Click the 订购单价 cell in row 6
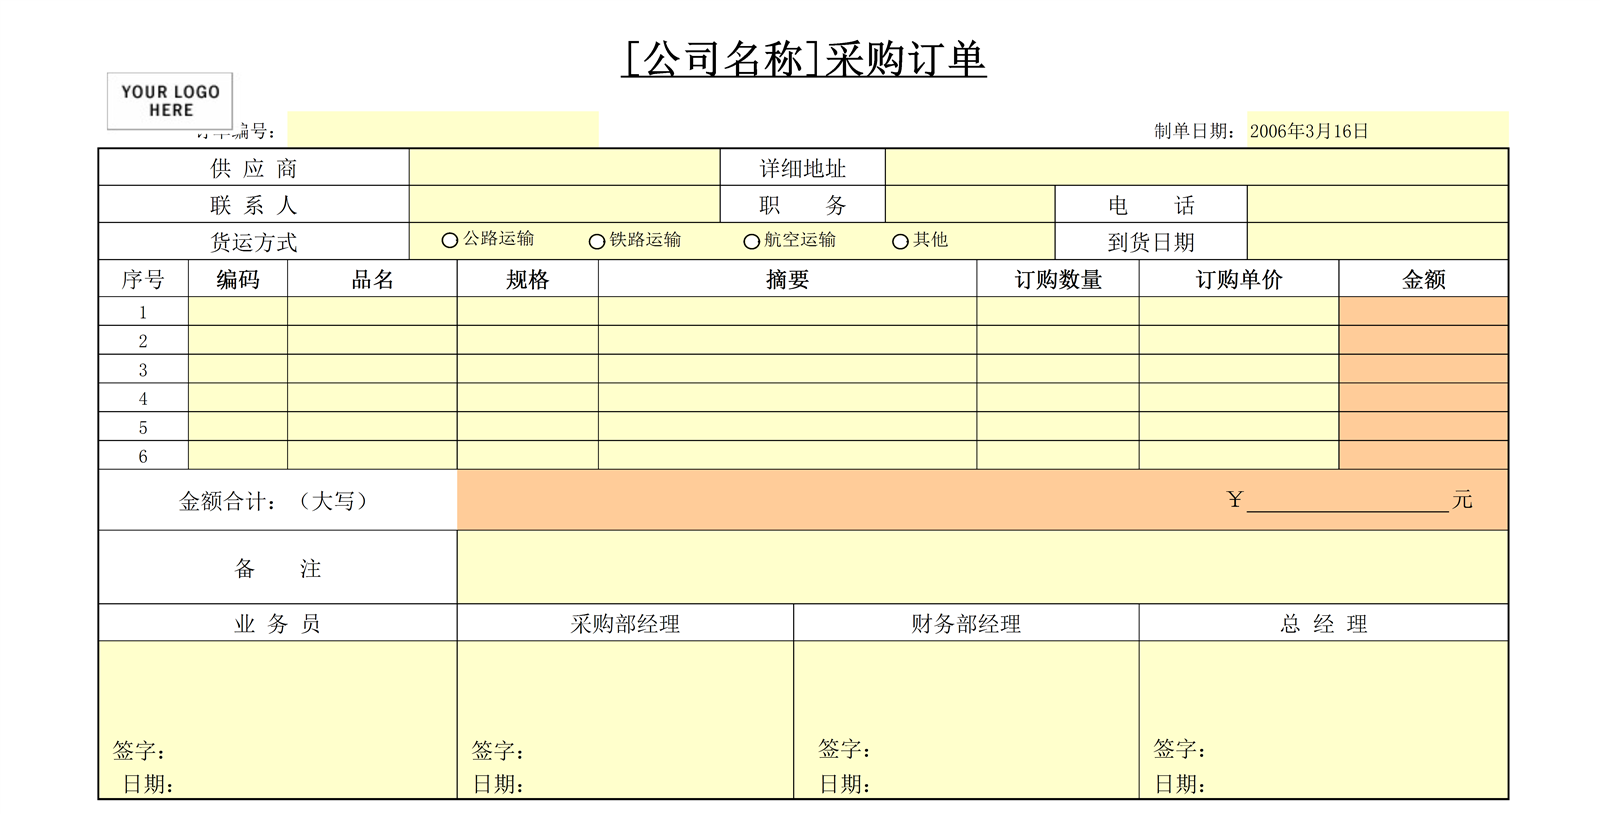The width and height of the screenshot is (1600, 814). 1239,456
